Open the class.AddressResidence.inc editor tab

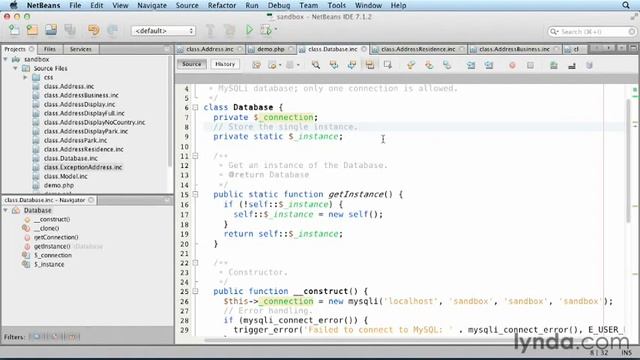point(418,49)
